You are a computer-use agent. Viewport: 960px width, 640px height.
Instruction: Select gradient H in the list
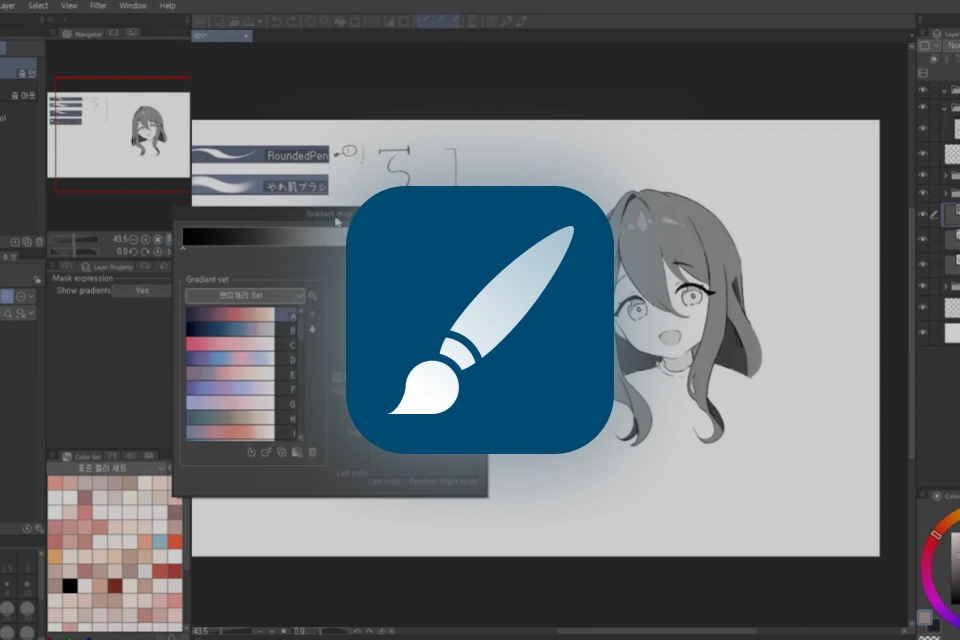(x=242, y=418)
